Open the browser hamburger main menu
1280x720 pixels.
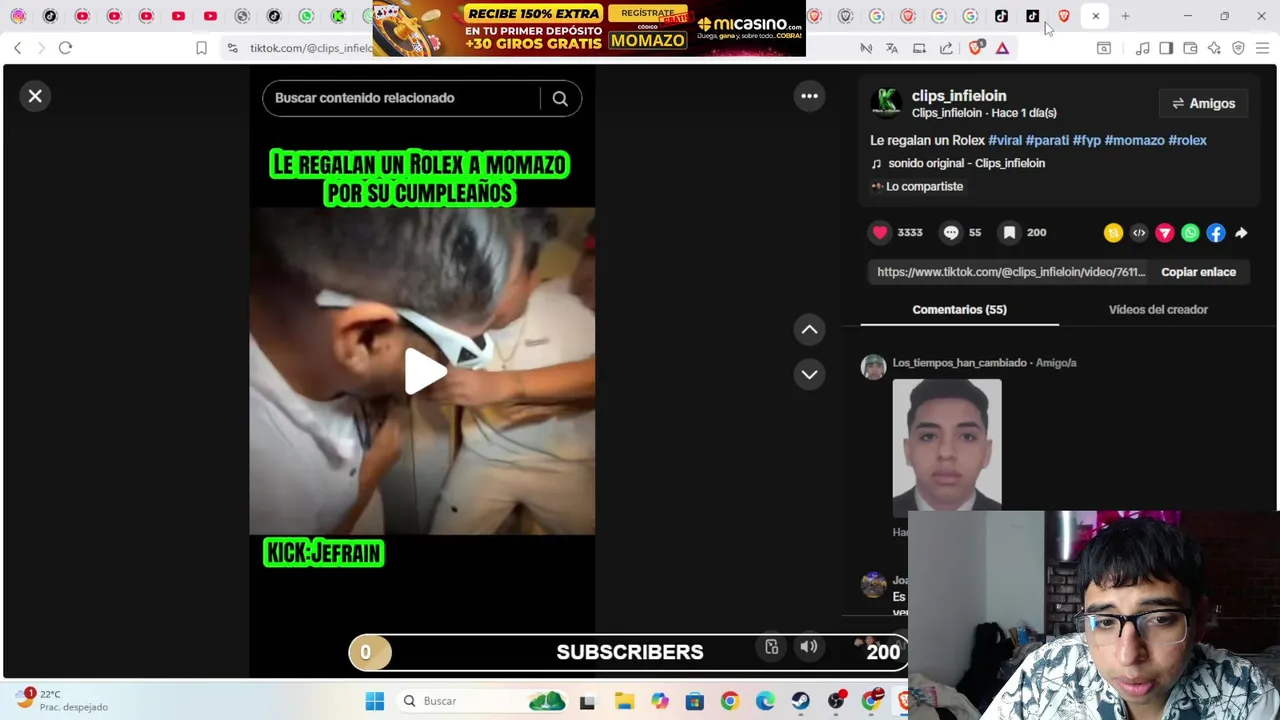1262,48
